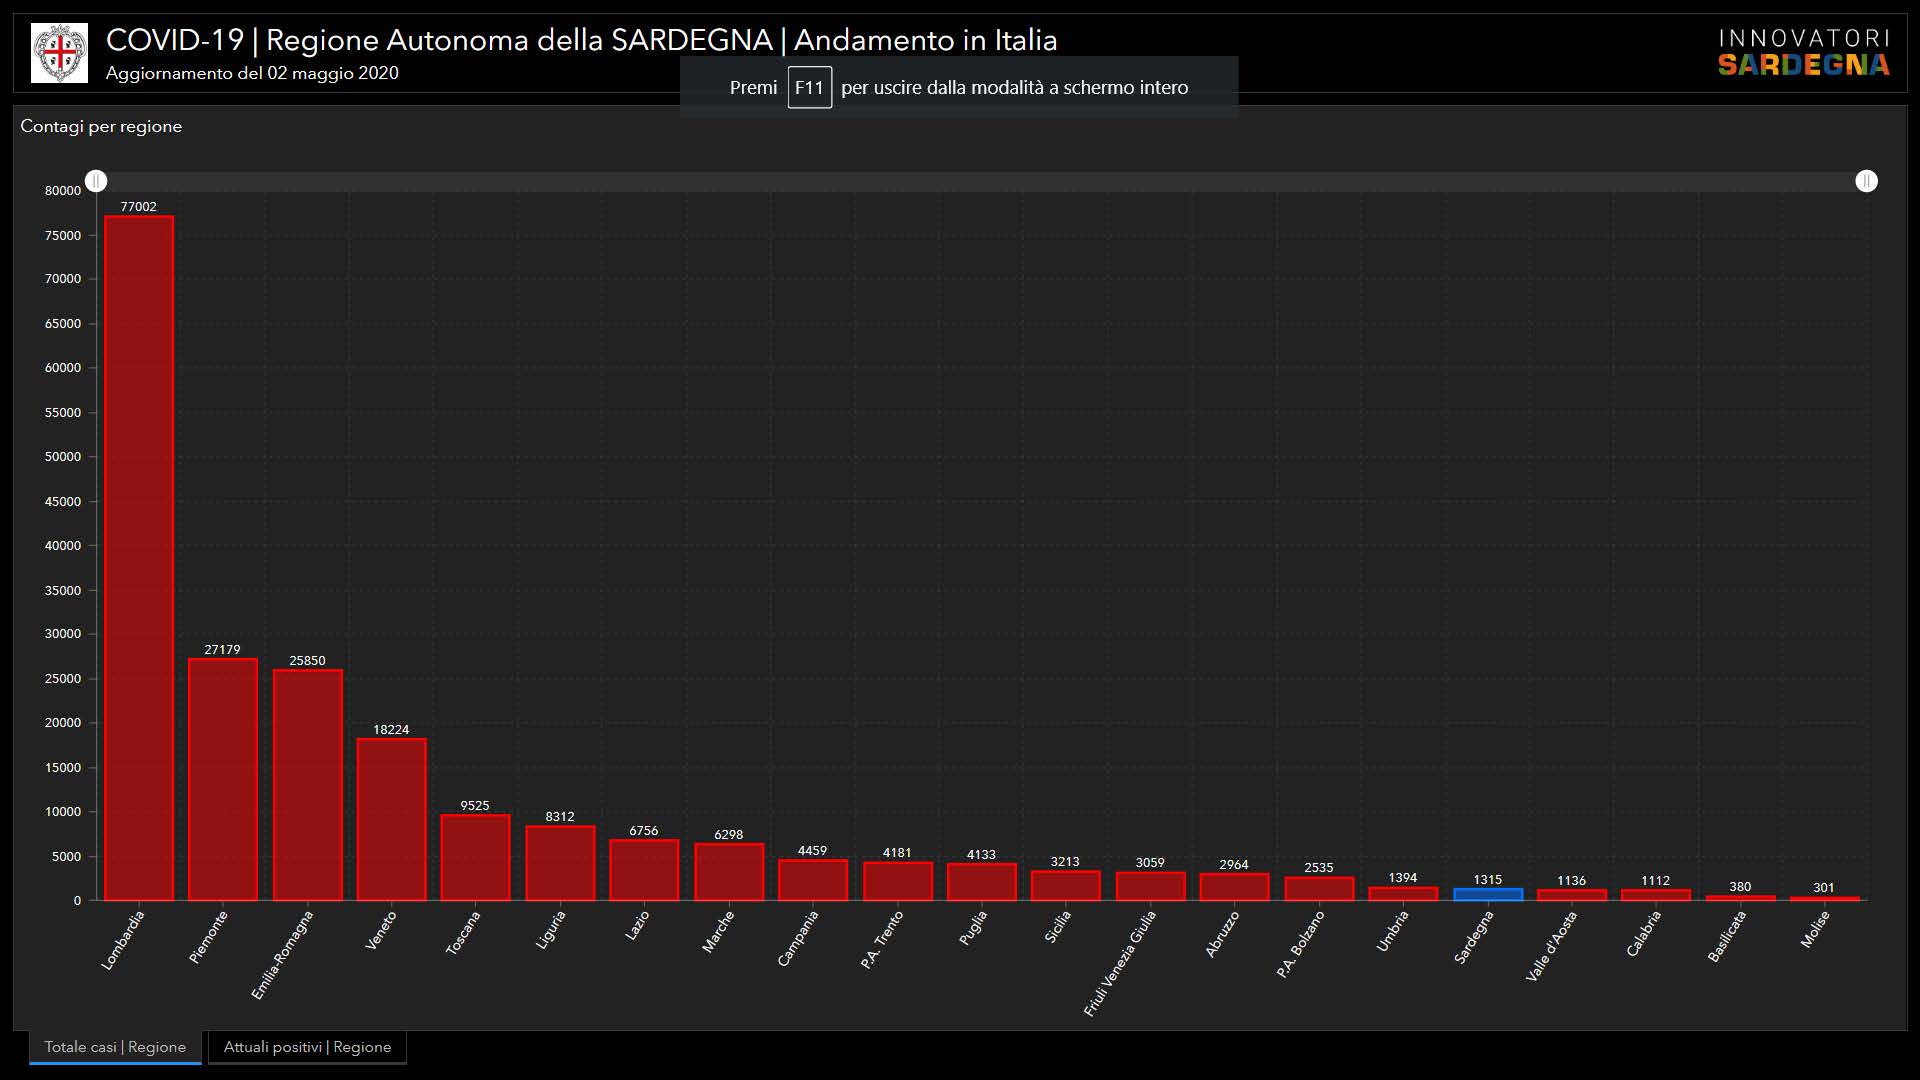Click the Lazio bar showing 6756
This screenshot has width=1920, height=1080.
coord(644,870)
